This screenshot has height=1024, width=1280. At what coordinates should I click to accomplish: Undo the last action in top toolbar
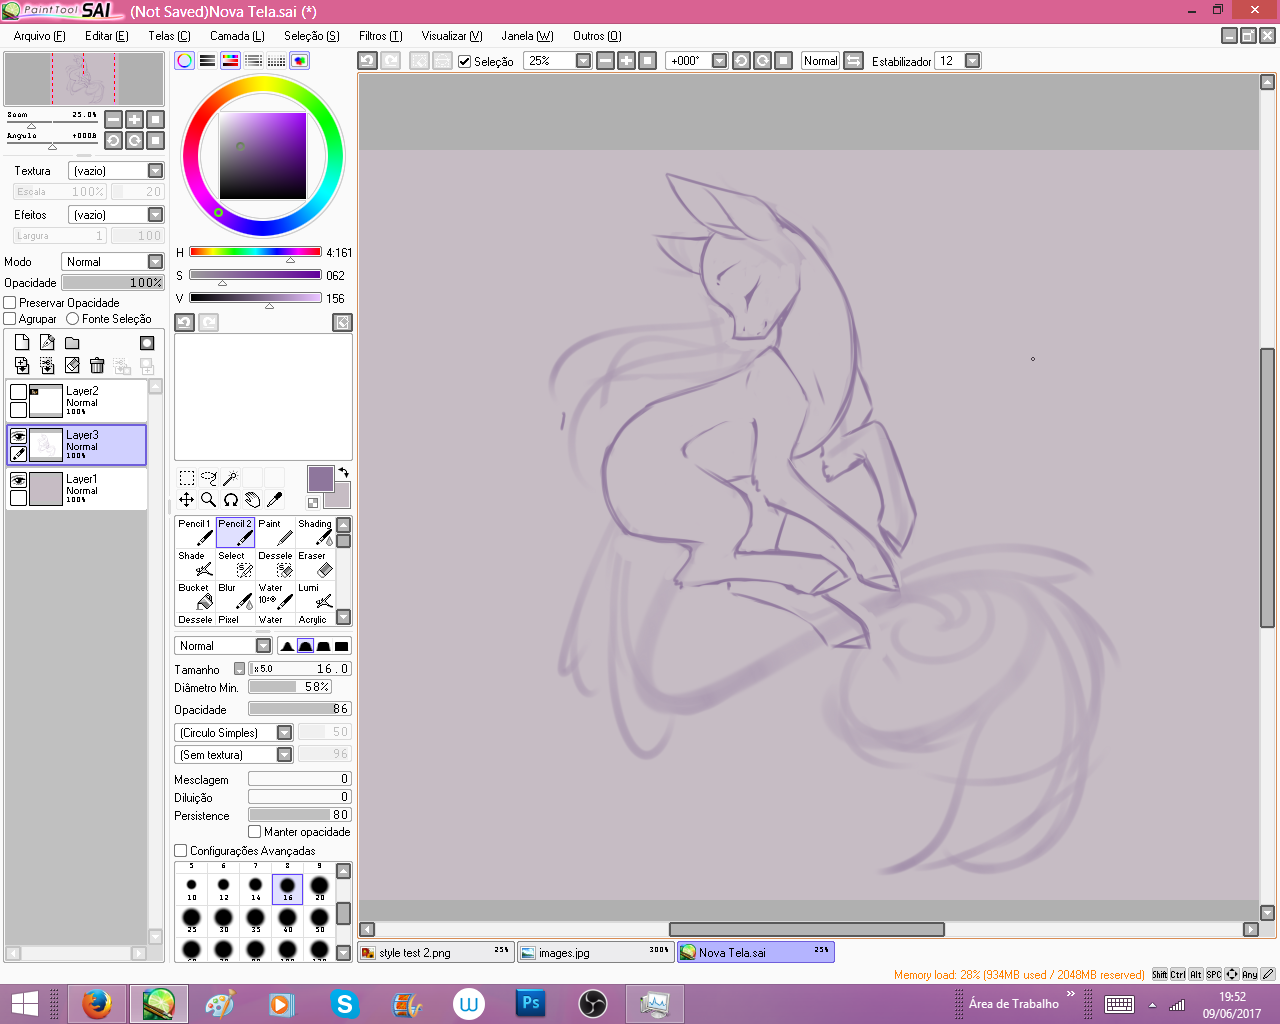[367, 61]
